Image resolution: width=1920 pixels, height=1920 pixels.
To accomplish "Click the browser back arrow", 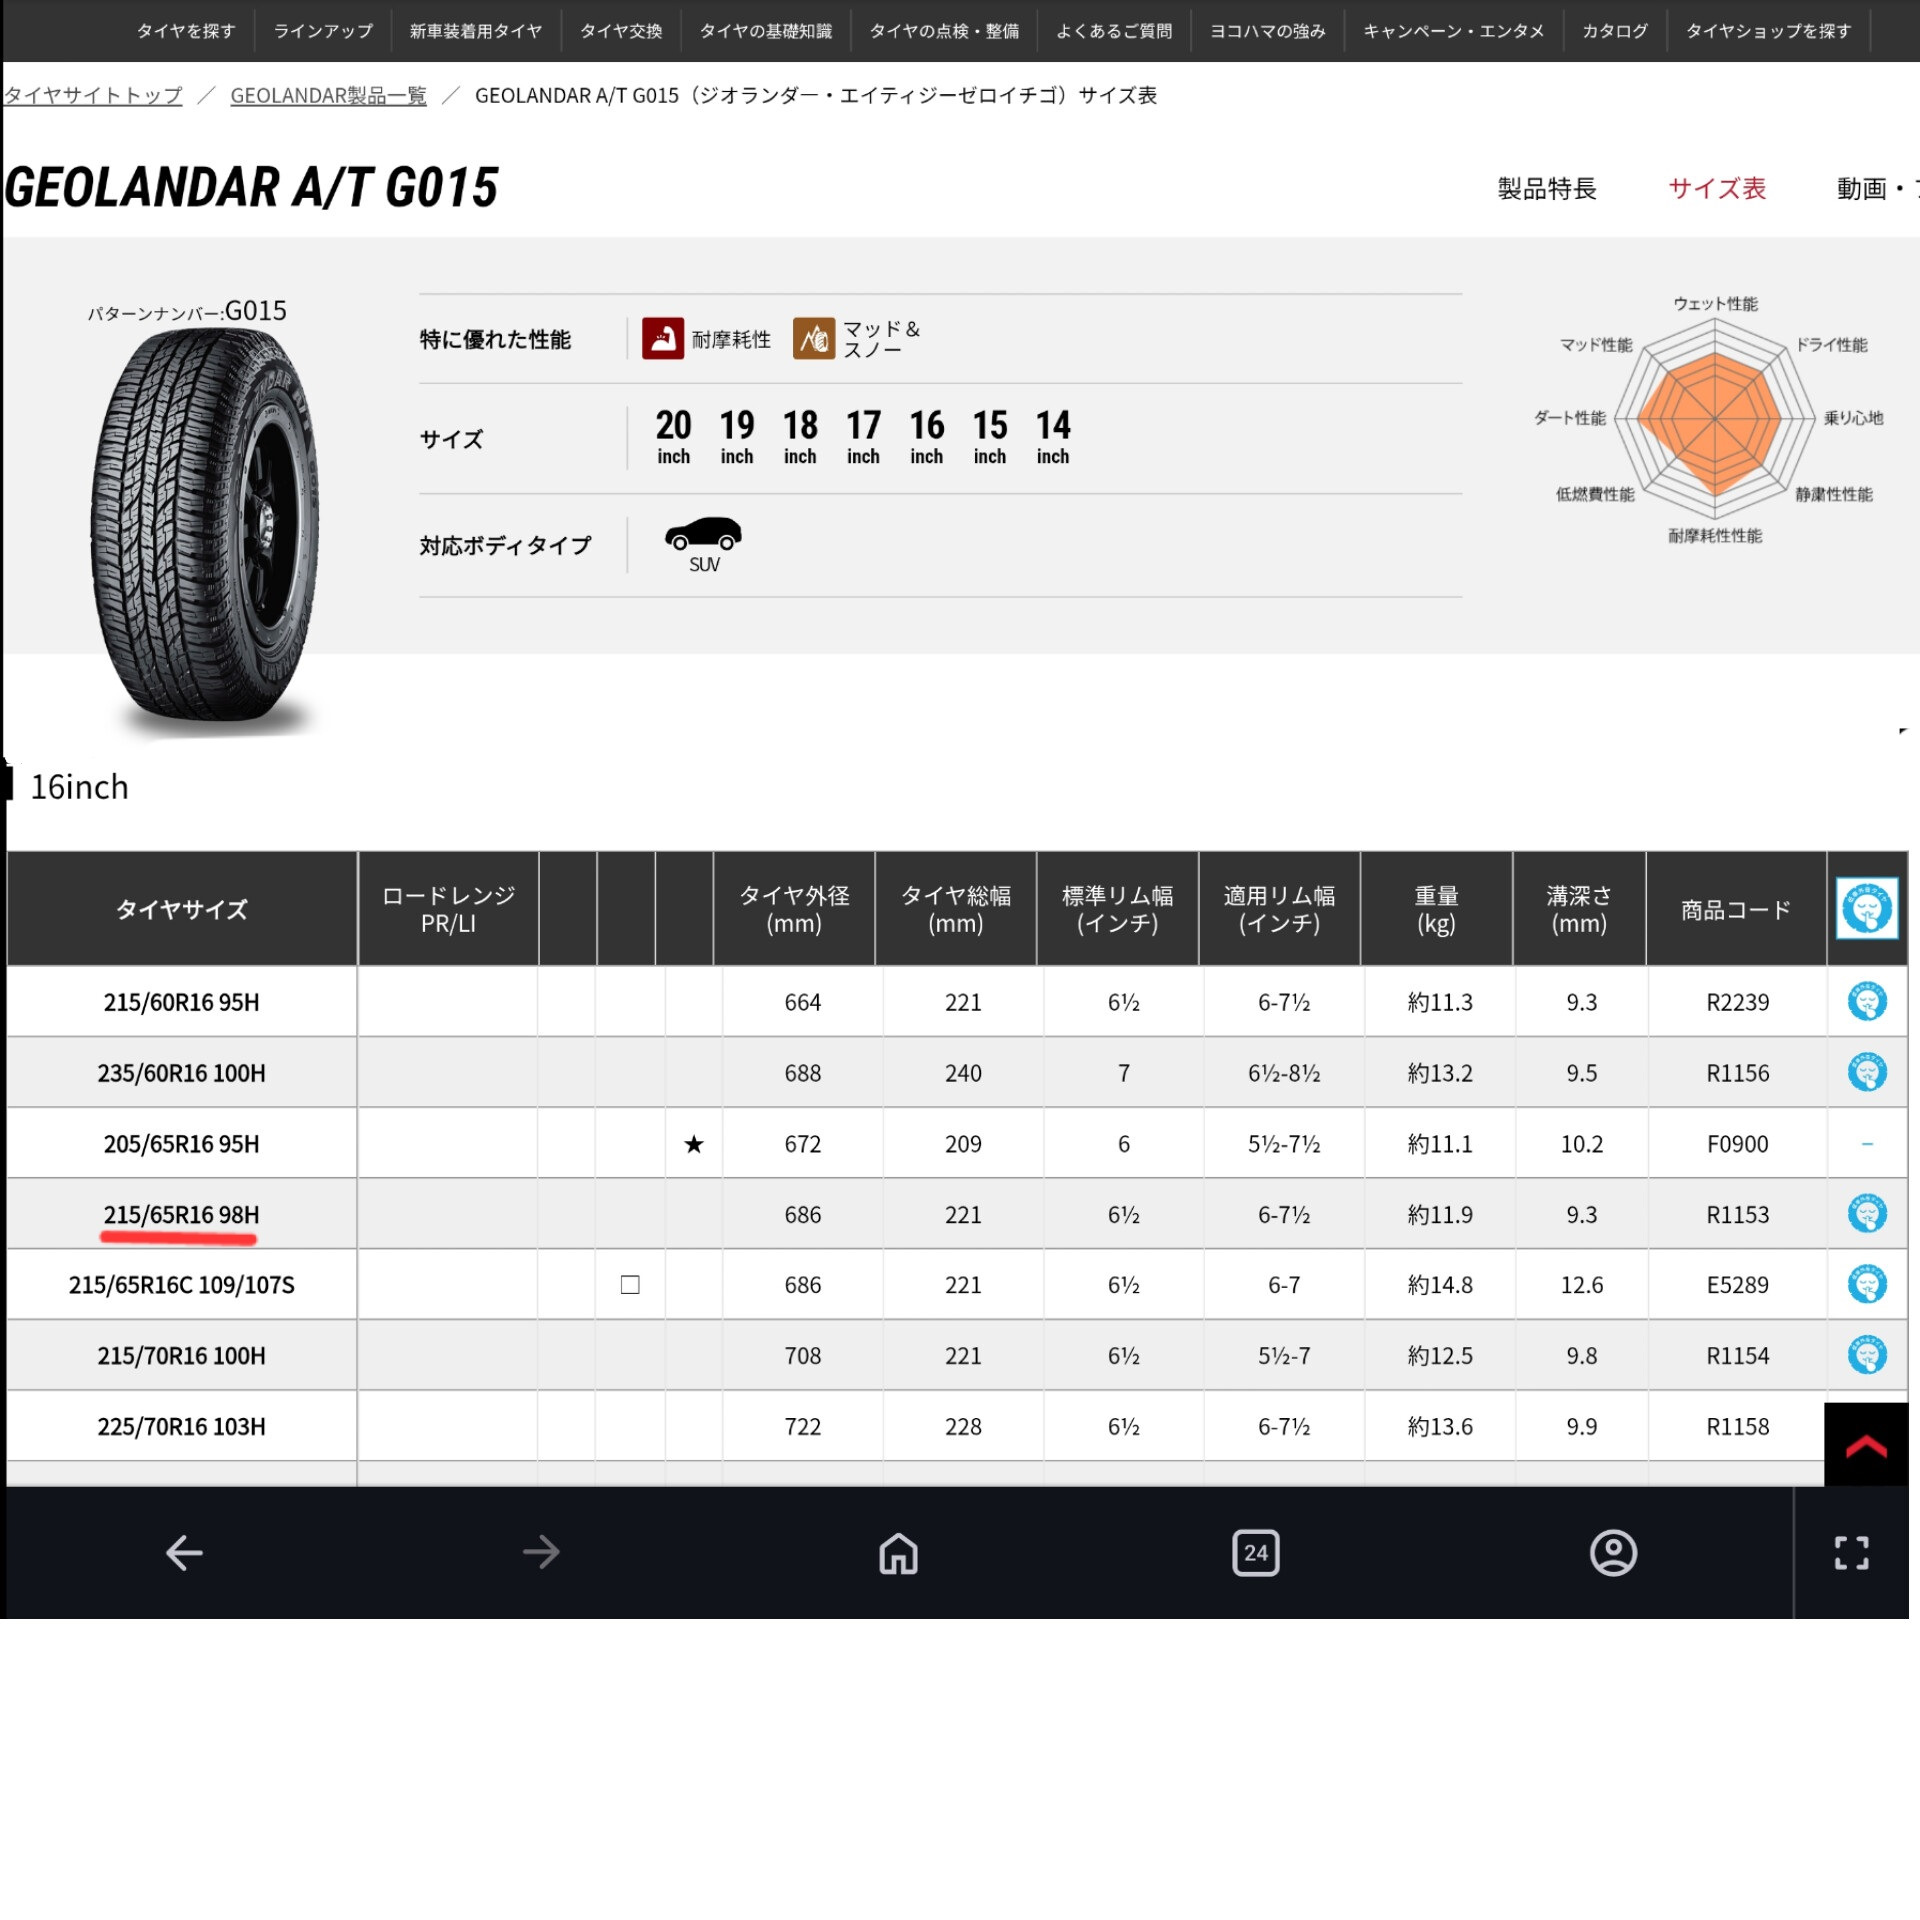I will [x=184, y=1553].
